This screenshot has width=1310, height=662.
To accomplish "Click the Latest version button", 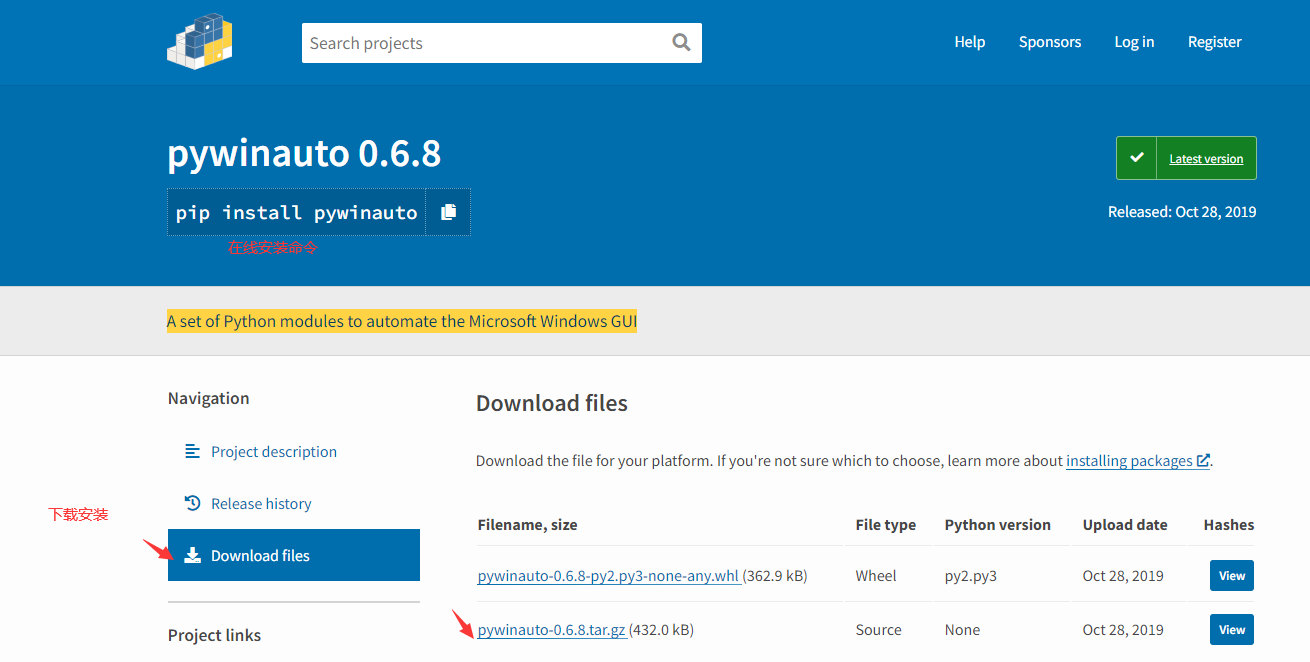I will pos(1206,159).
